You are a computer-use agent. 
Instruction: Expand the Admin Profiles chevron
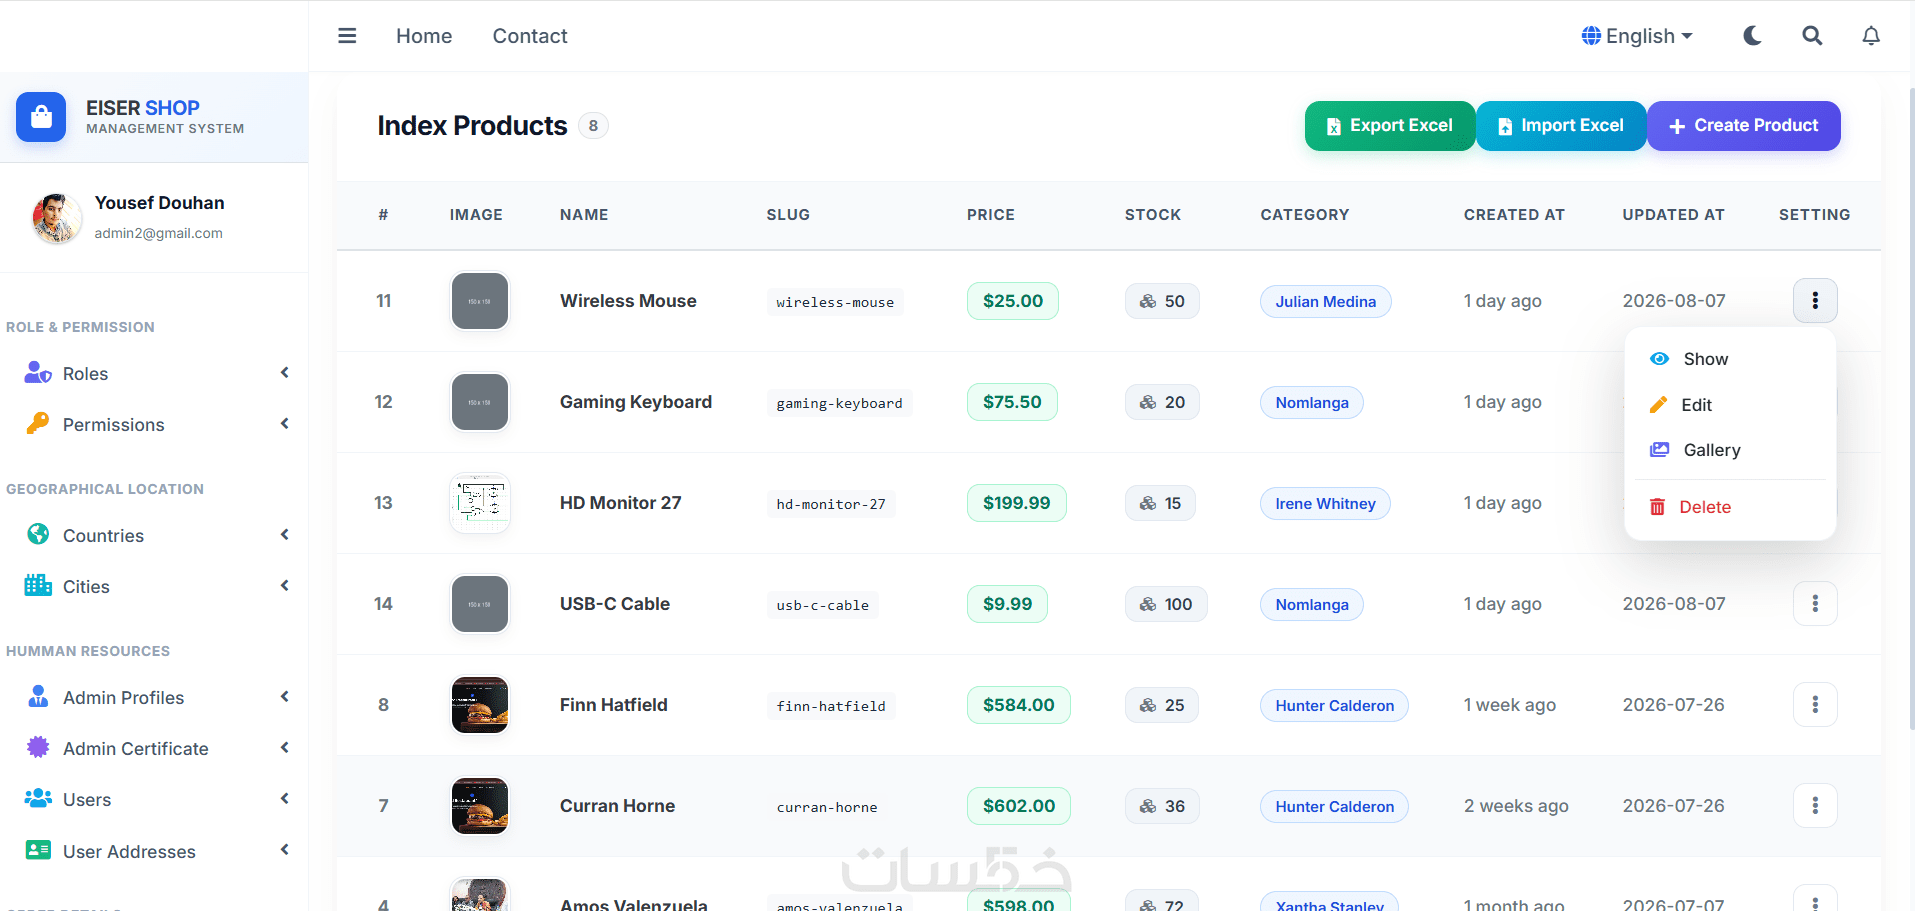point(285,697)
